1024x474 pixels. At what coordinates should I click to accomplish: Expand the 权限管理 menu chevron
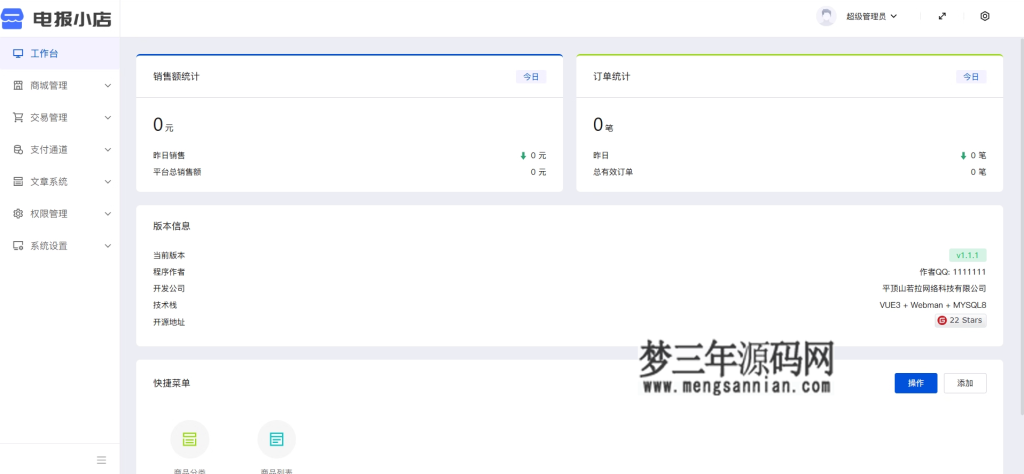point(108,213)
